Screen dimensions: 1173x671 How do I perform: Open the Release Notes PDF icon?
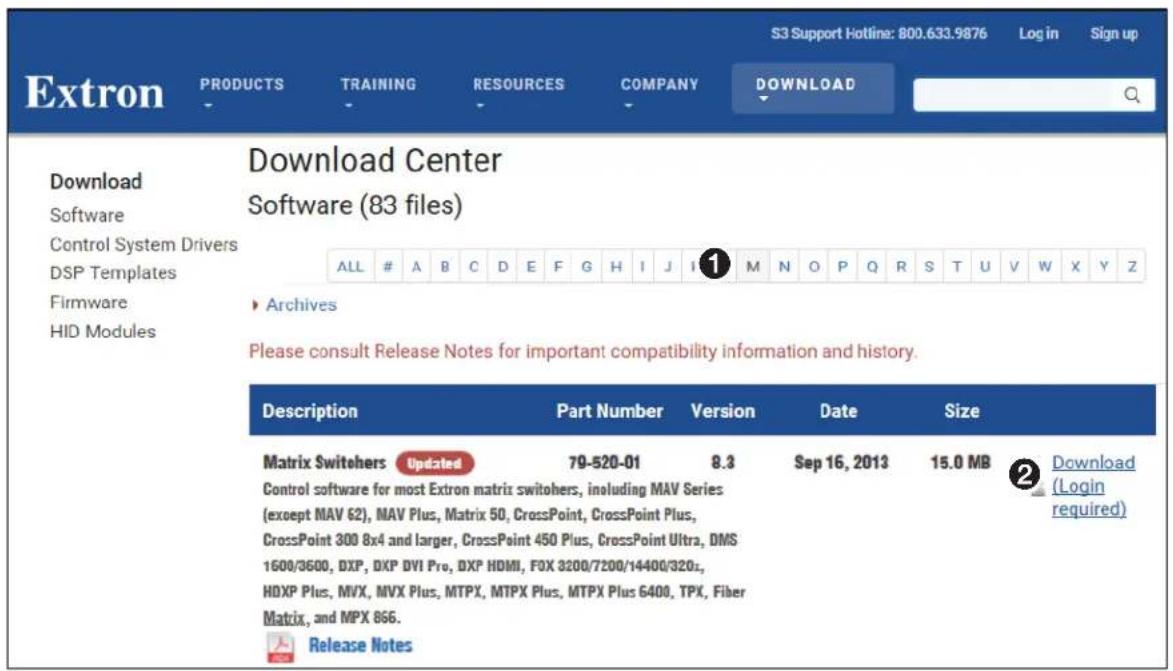click(281, 647)
